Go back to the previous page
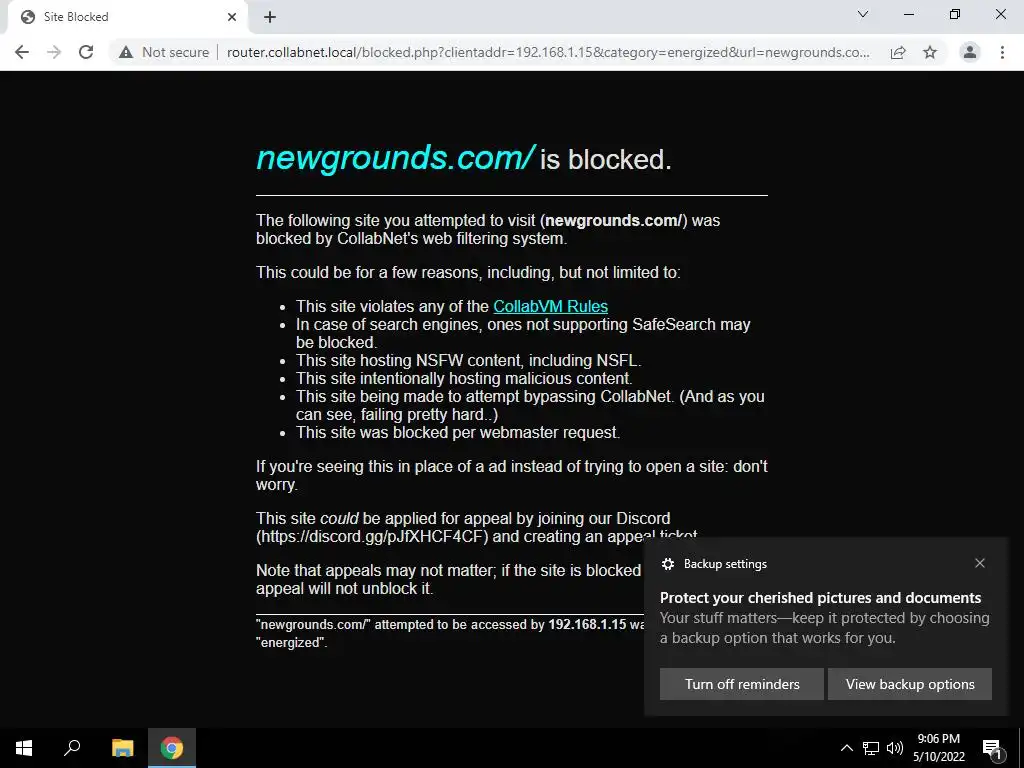Image resolution: width=1024 pixels, height=768 pixels. 22,52
